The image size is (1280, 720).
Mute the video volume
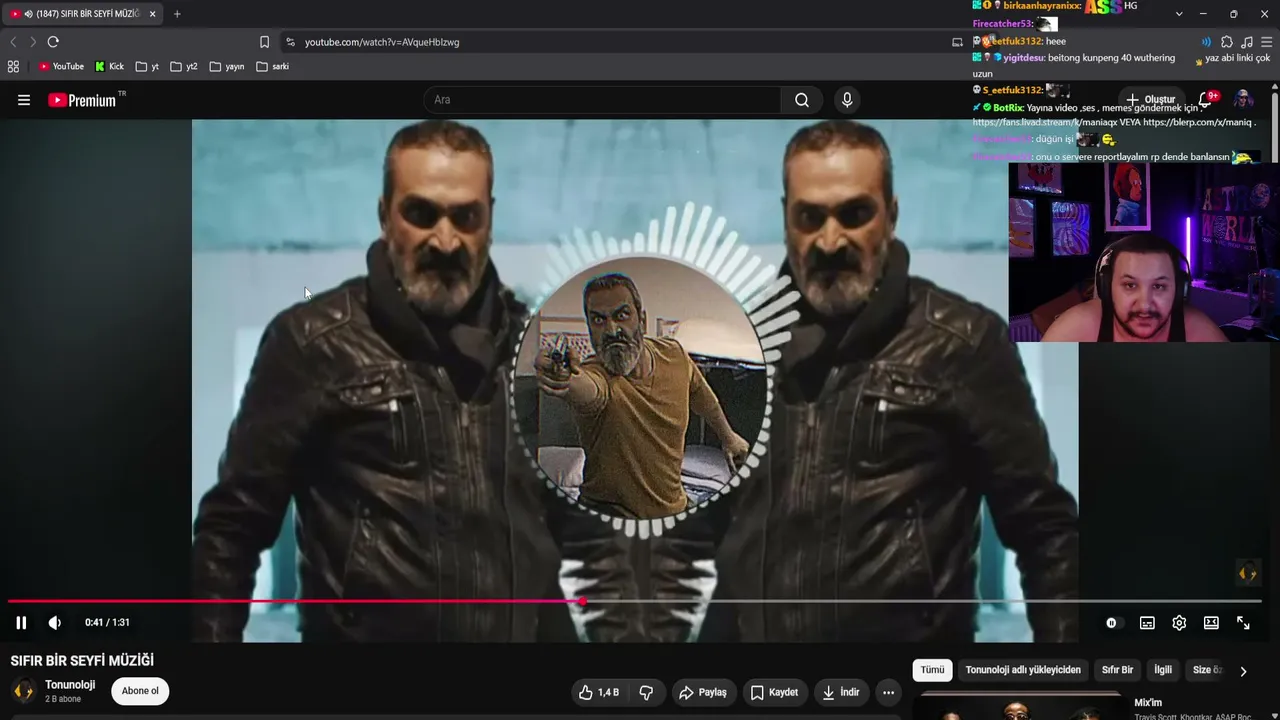tap(55, 623)
